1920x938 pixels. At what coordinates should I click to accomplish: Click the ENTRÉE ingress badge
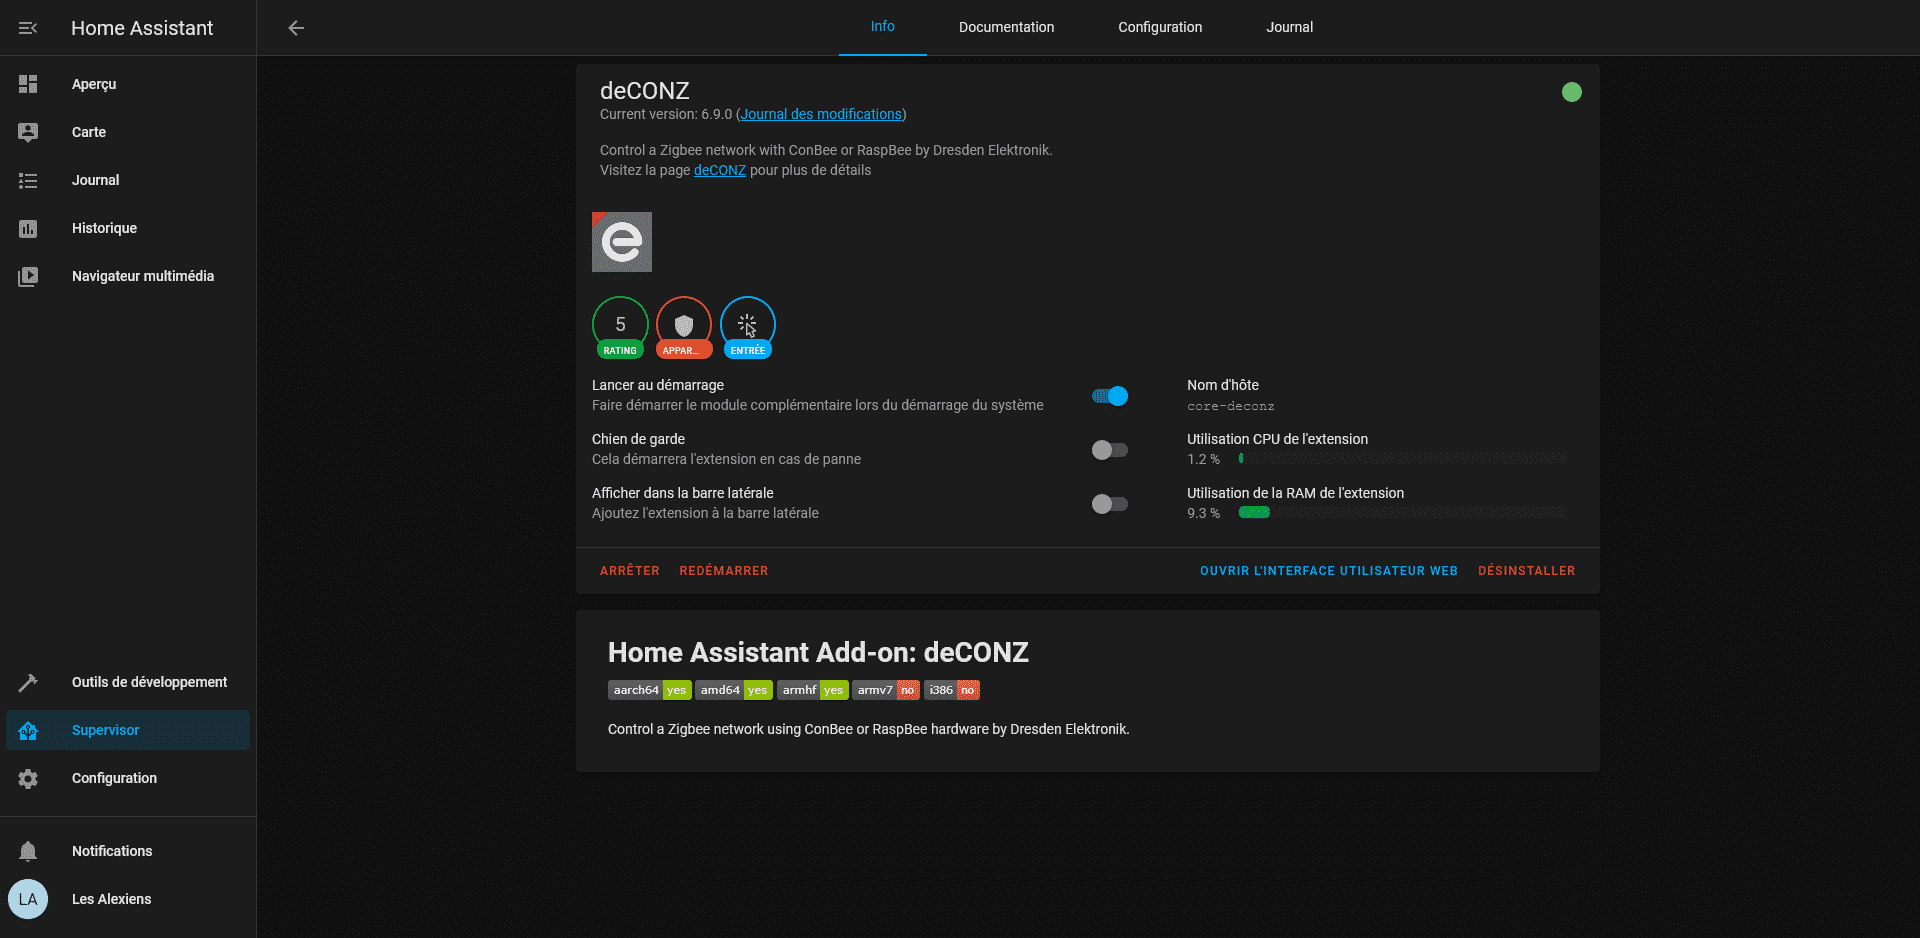coord(748,327)
